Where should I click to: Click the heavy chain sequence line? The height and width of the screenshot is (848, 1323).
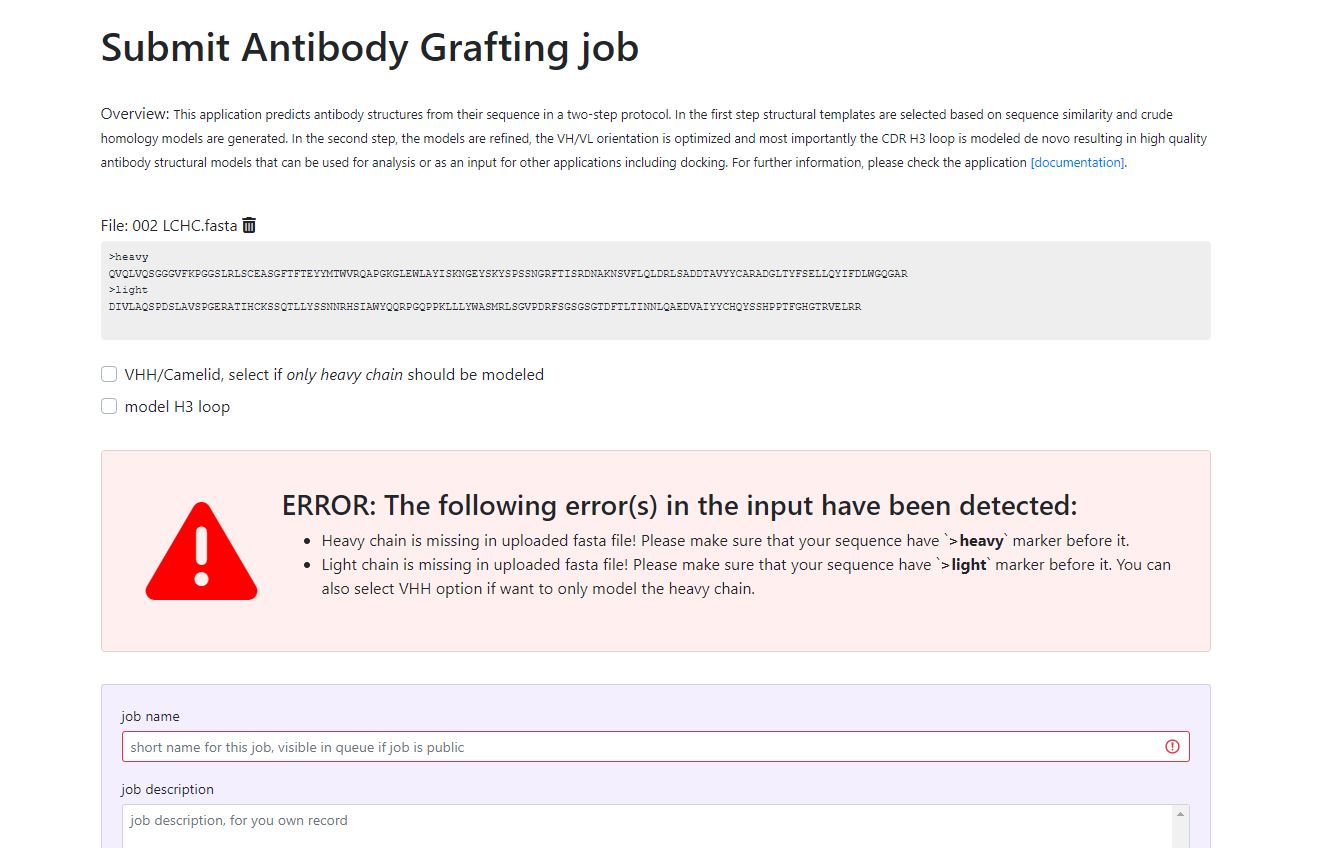(x=508, y=273)
